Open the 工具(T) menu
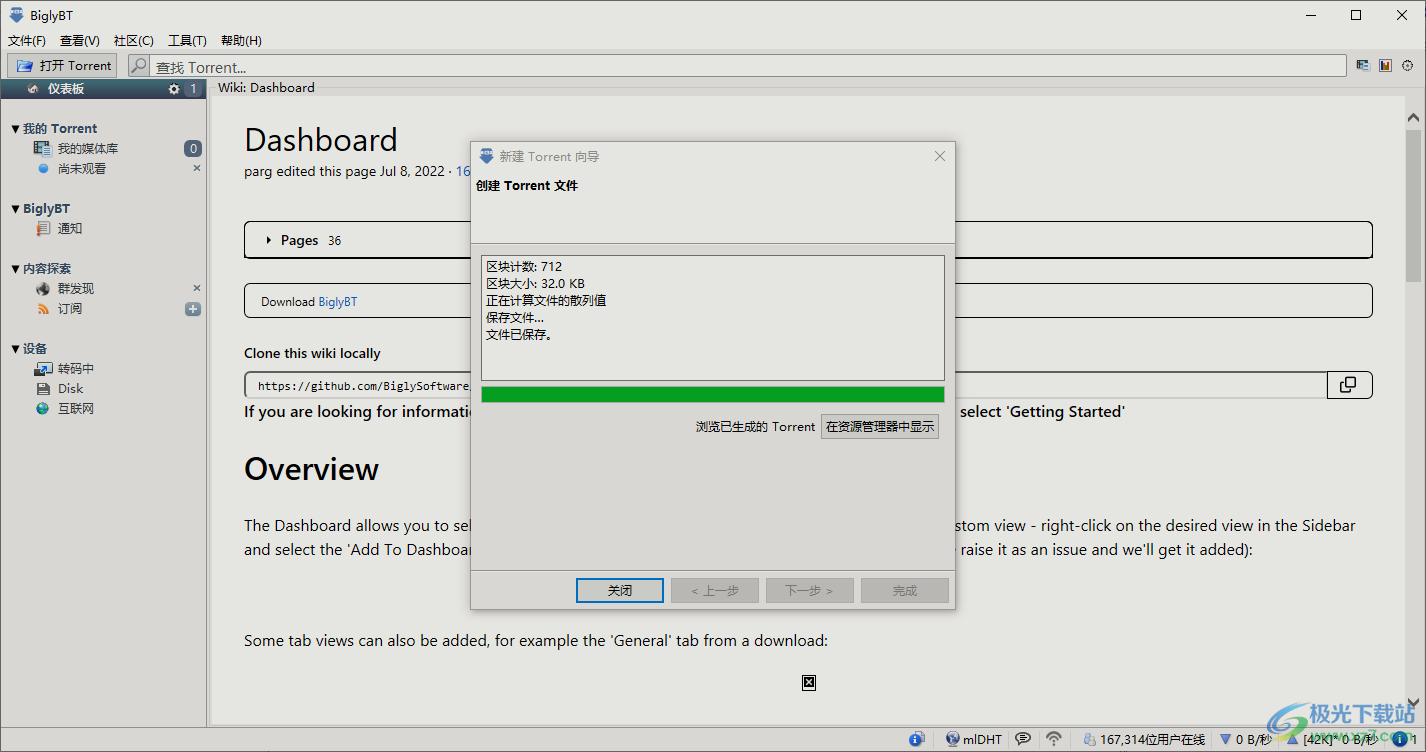 tap(187, 41)
